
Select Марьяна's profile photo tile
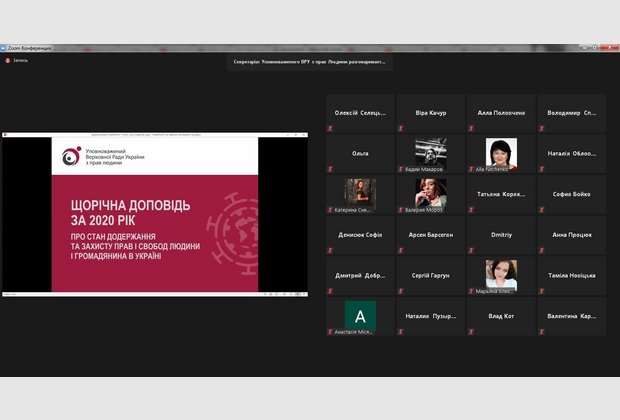(501, 274)
